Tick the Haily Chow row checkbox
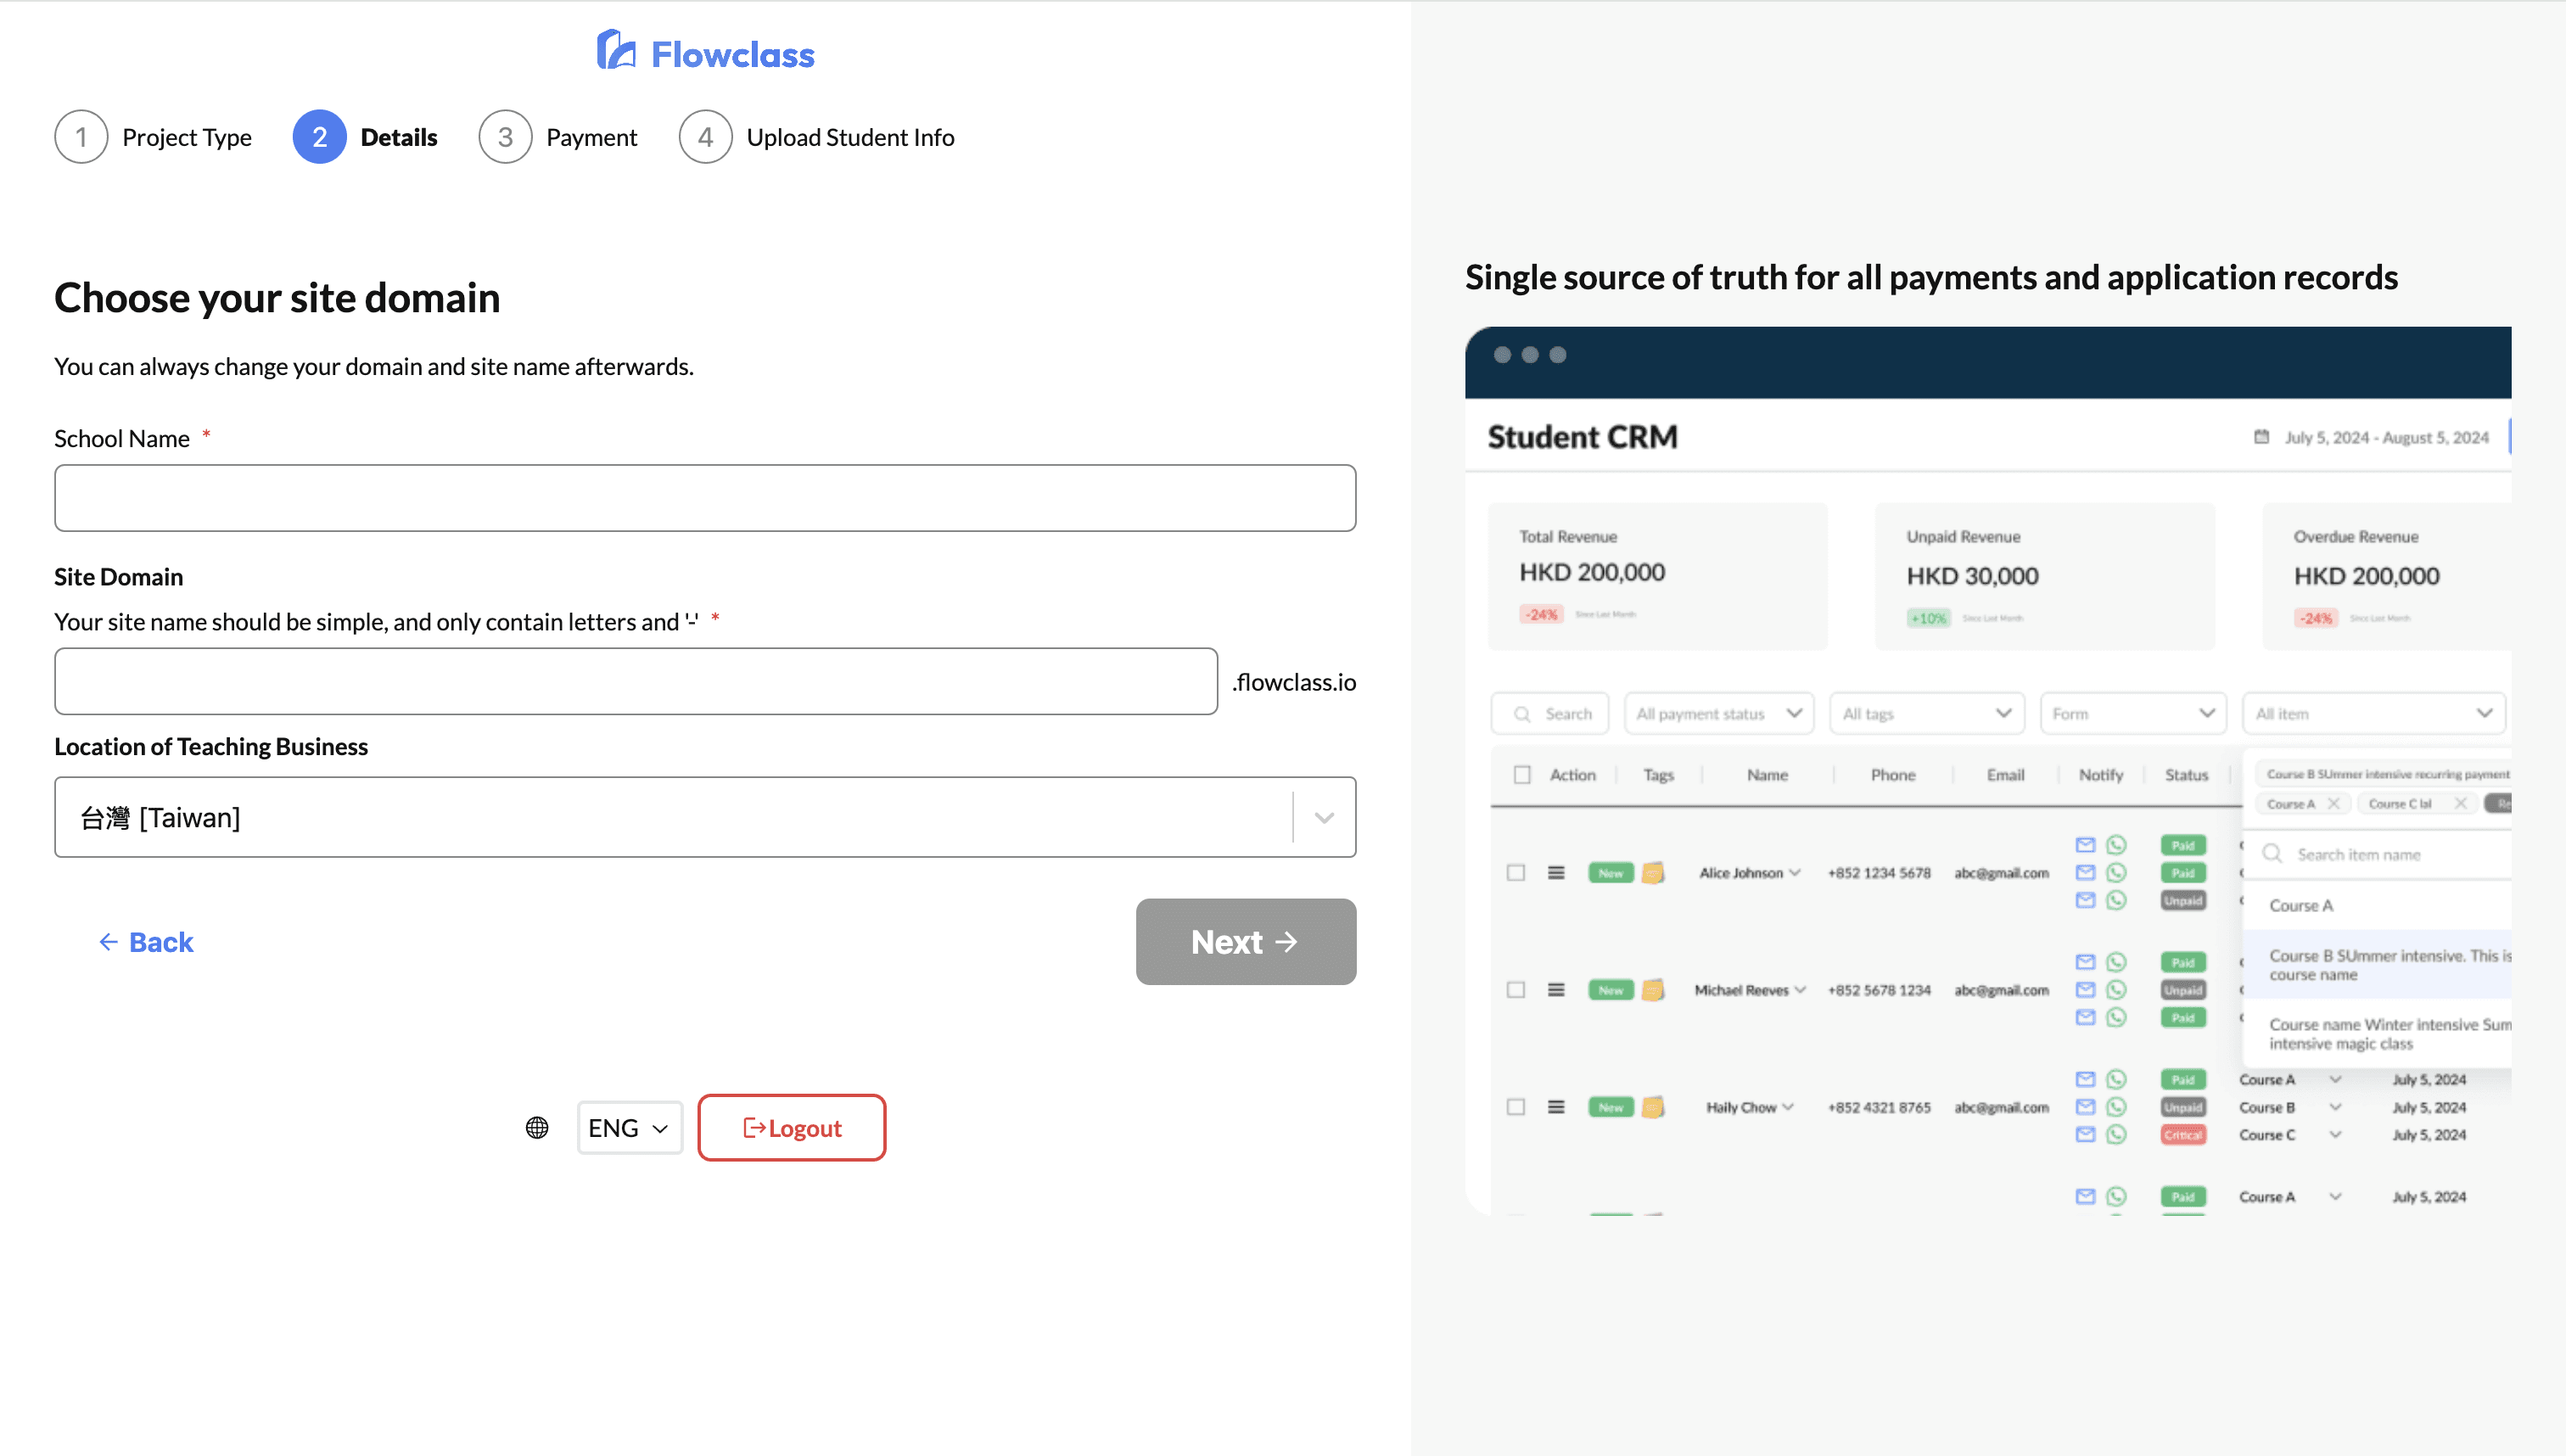 (x=1516, y=1107)
